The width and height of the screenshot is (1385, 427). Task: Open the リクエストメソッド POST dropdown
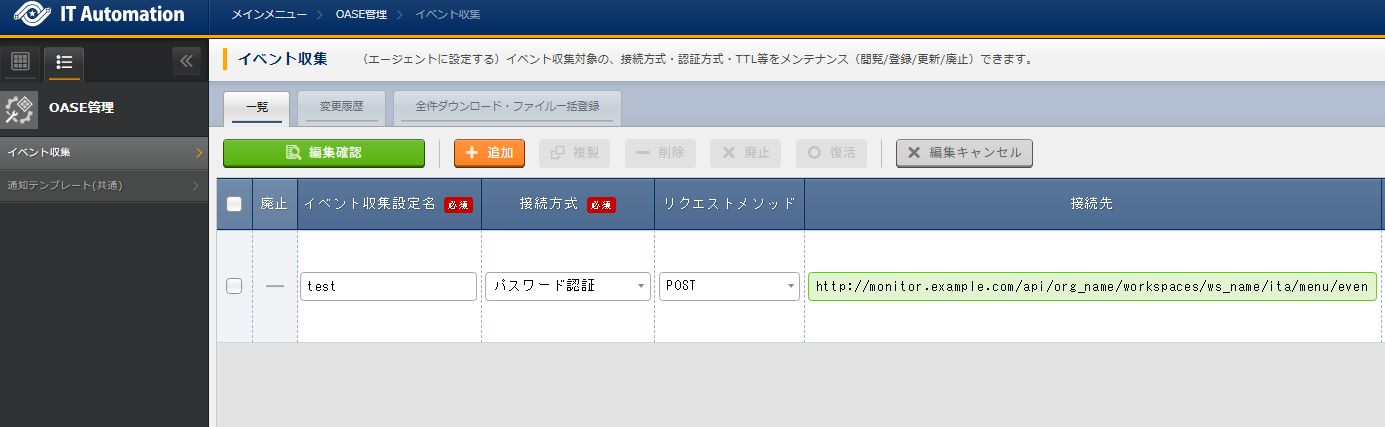729,286
